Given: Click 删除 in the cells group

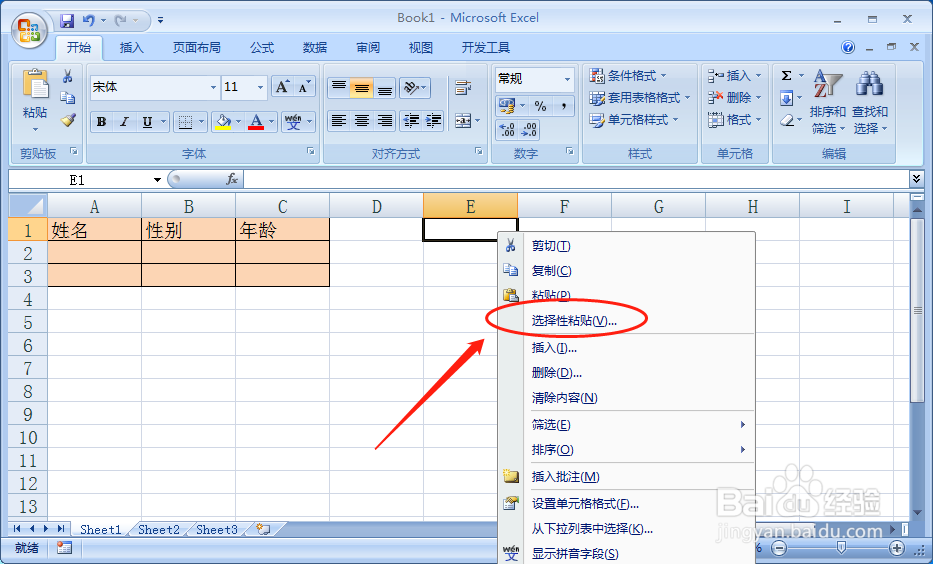Looking at the screenshot, I should tap(734, 98).
